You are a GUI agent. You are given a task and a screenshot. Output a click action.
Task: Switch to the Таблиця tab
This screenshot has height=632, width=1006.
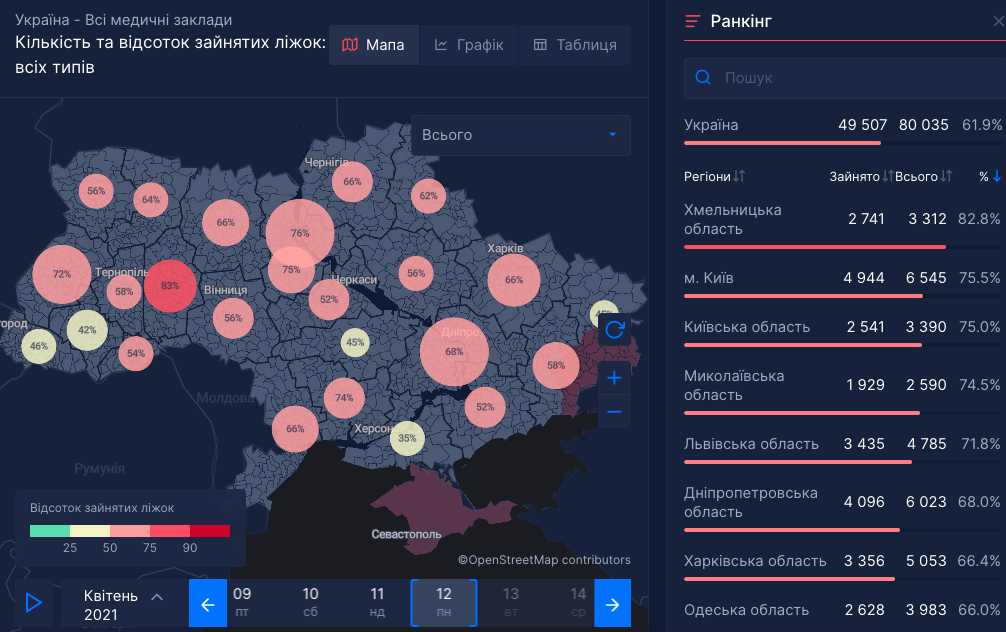point(575,45)
